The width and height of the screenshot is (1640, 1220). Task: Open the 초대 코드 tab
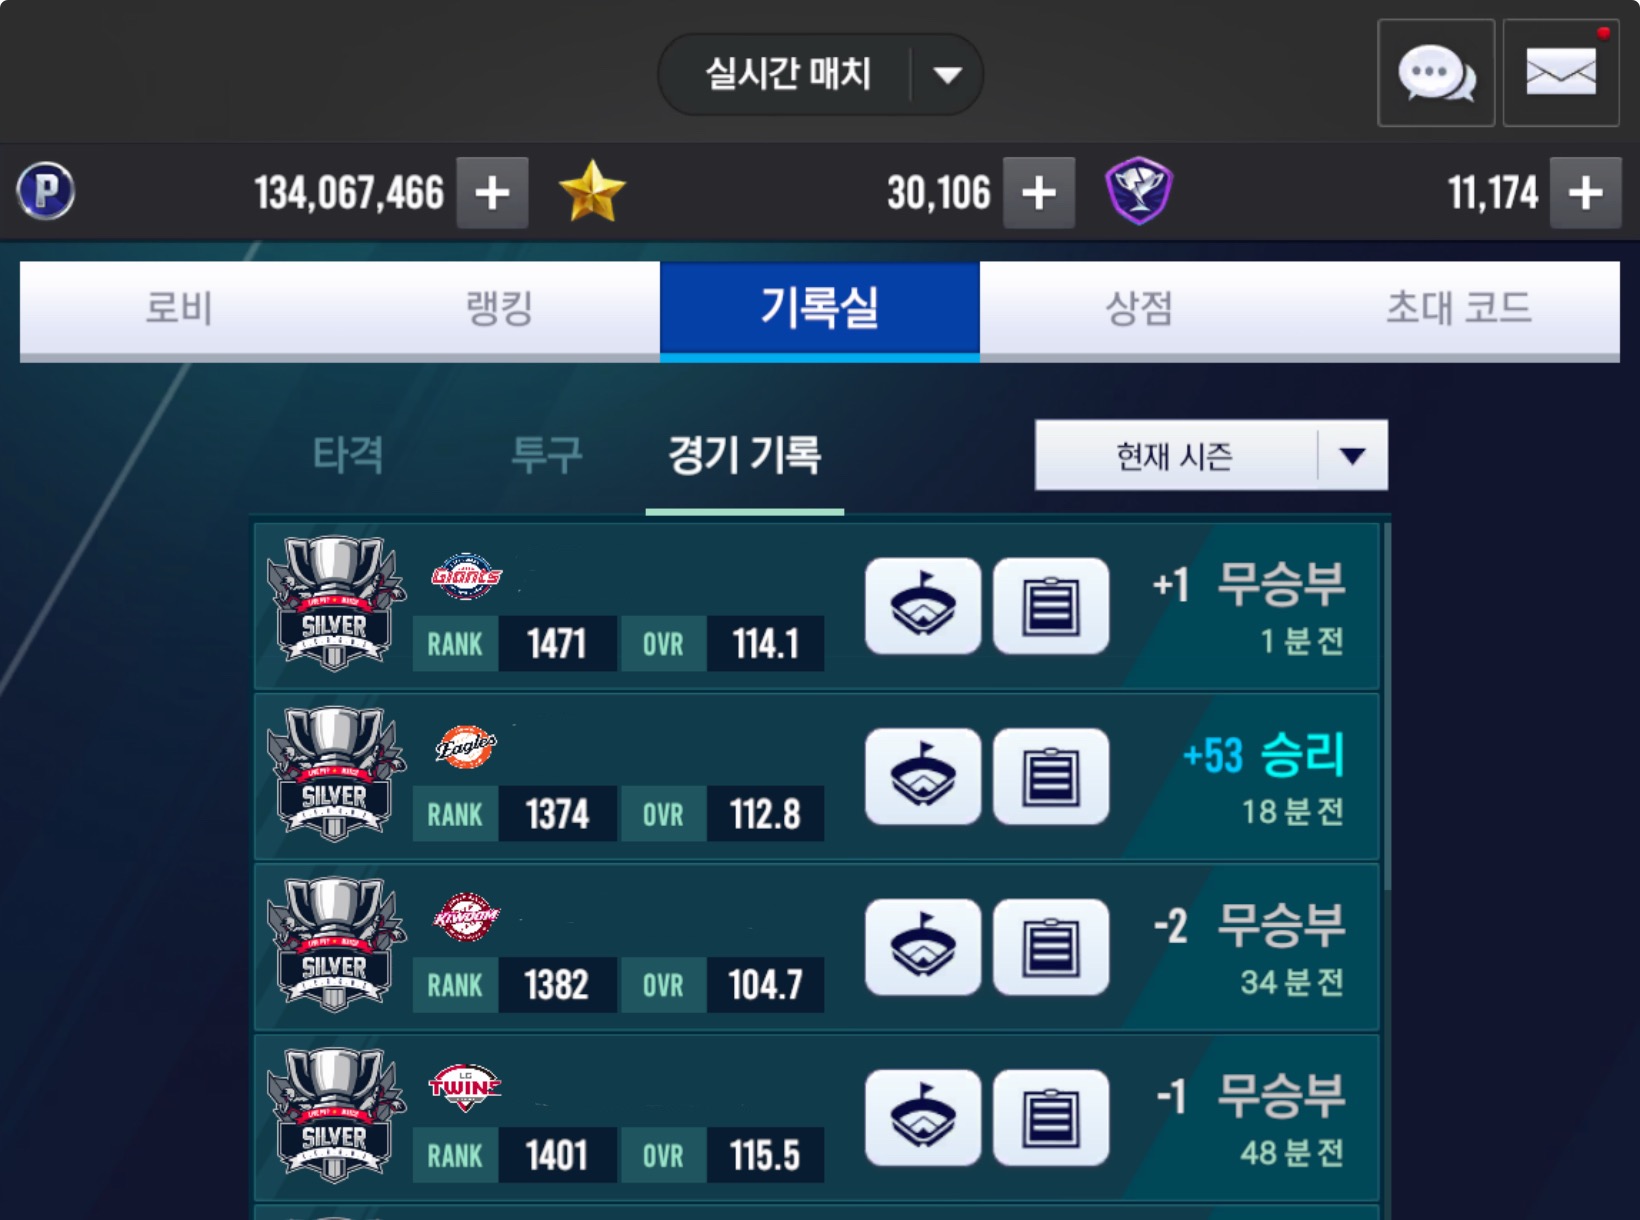click(1460, 307)
